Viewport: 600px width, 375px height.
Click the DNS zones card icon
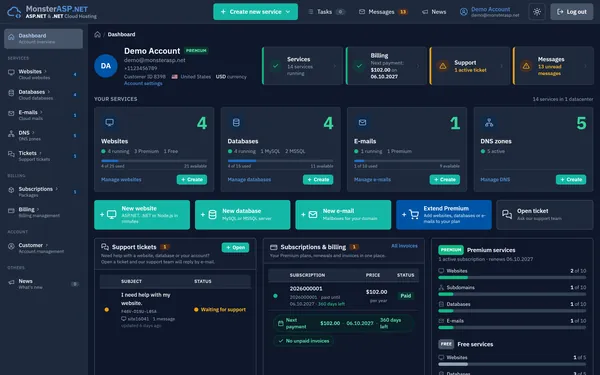click(489, 122)
